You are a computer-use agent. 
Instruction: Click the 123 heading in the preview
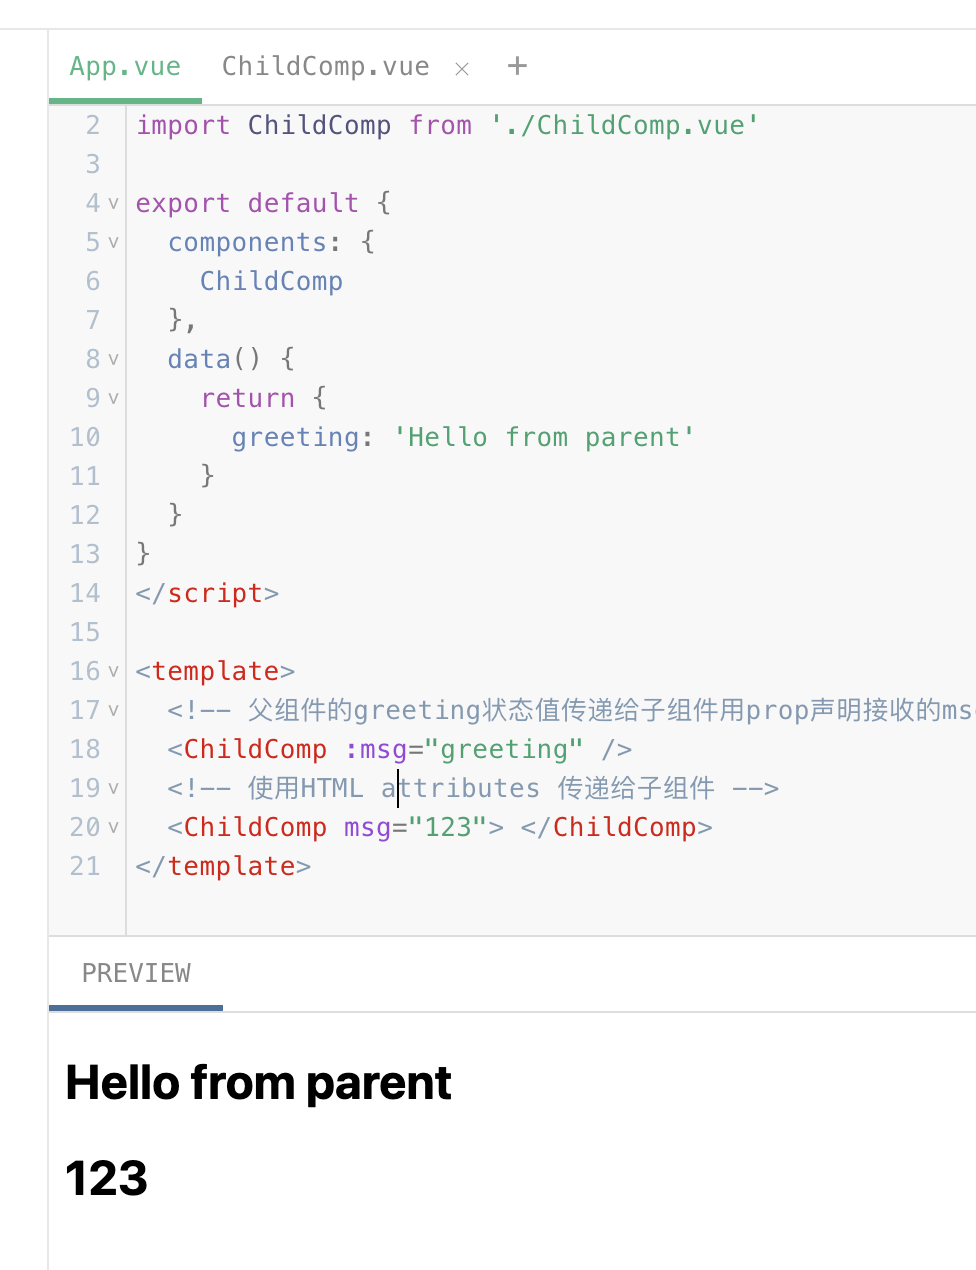click(x=107, y=1178)
